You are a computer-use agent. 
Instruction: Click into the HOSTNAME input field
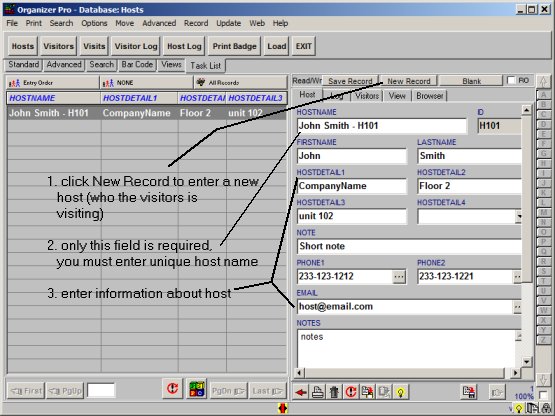click(382, 126)
